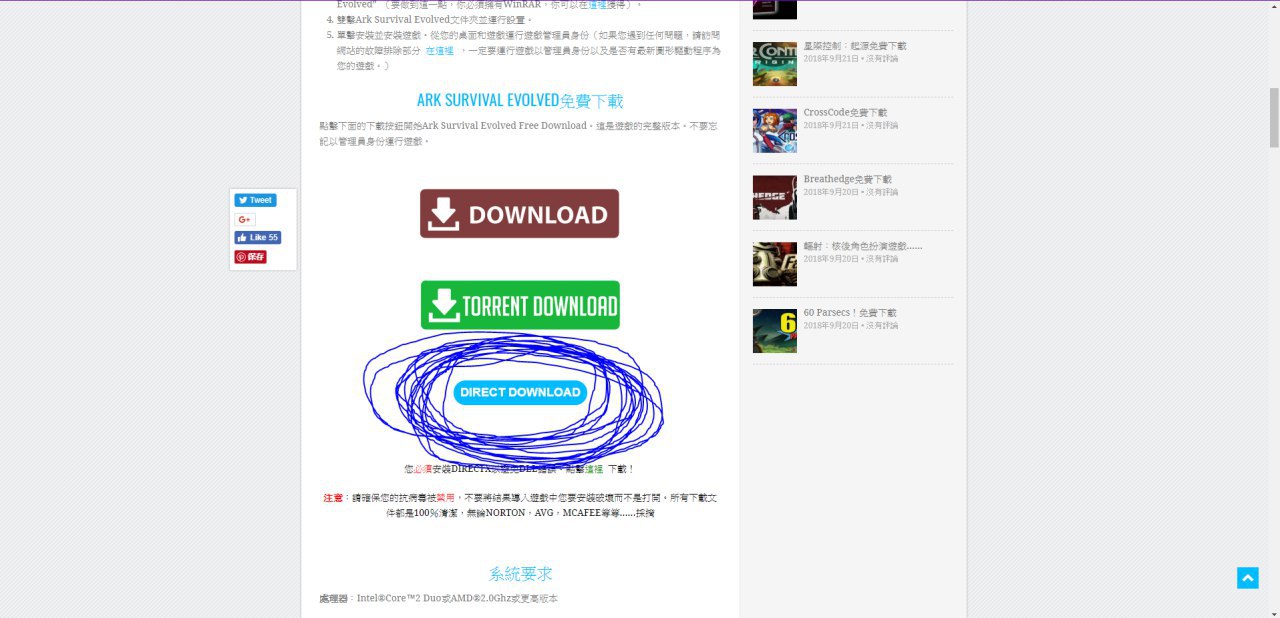Share page via the G+ button
1280x618 pixels.
[x=245, y=219]
